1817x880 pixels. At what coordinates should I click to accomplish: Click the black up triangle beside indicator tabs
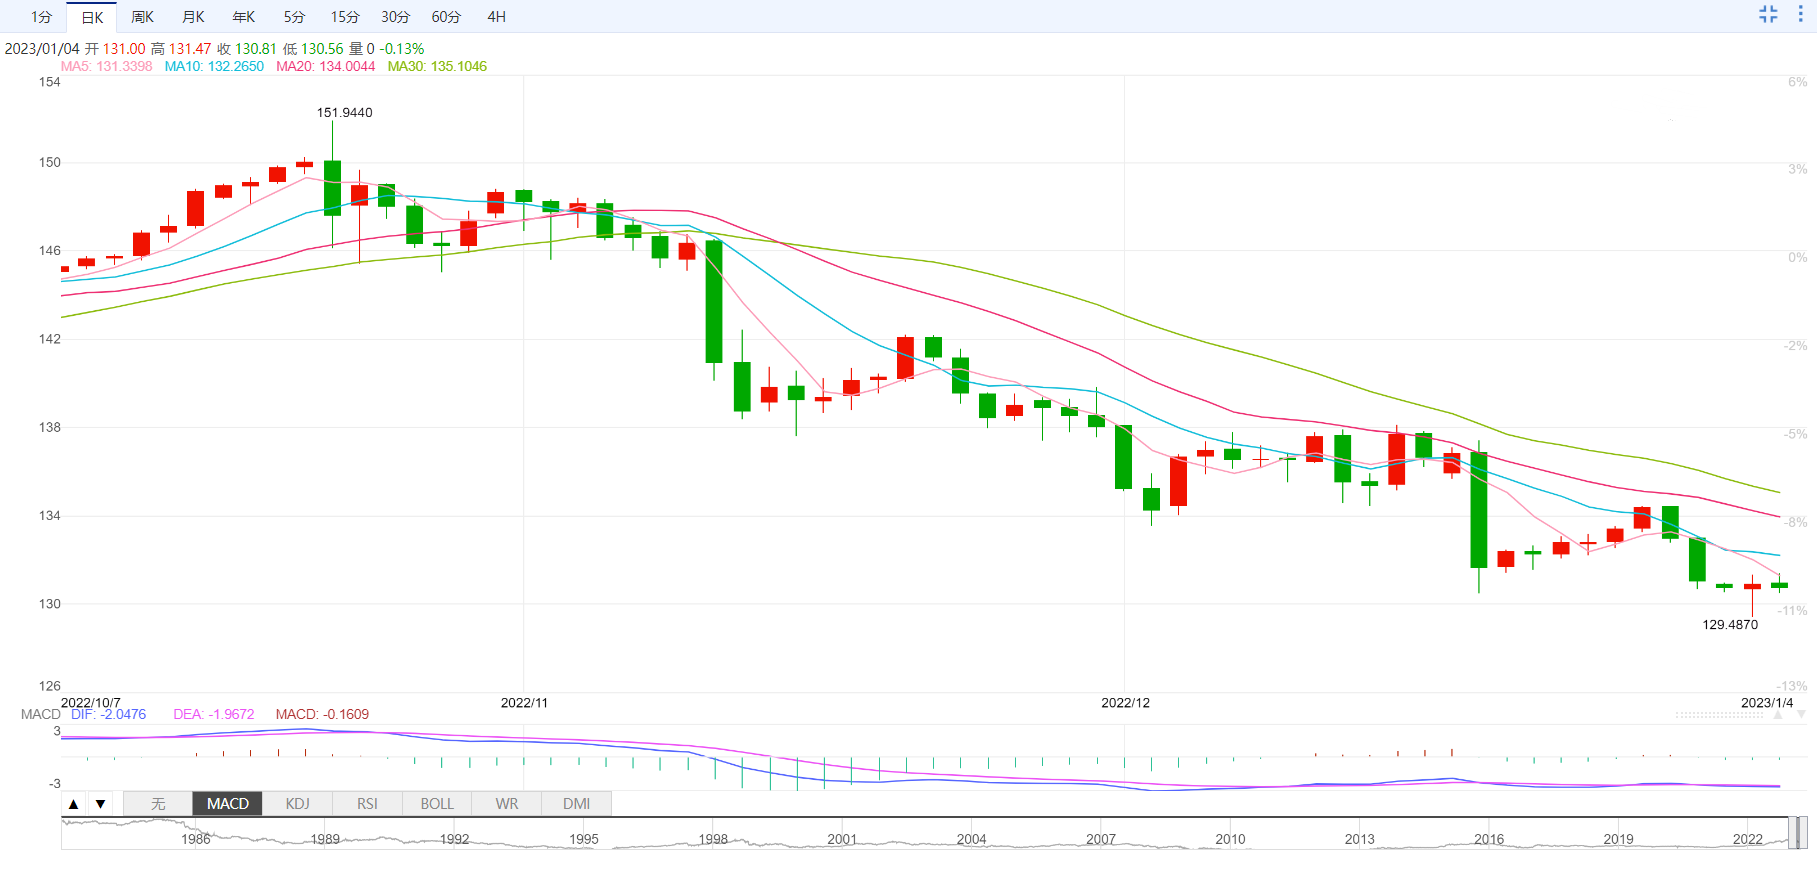coord(73,804)
